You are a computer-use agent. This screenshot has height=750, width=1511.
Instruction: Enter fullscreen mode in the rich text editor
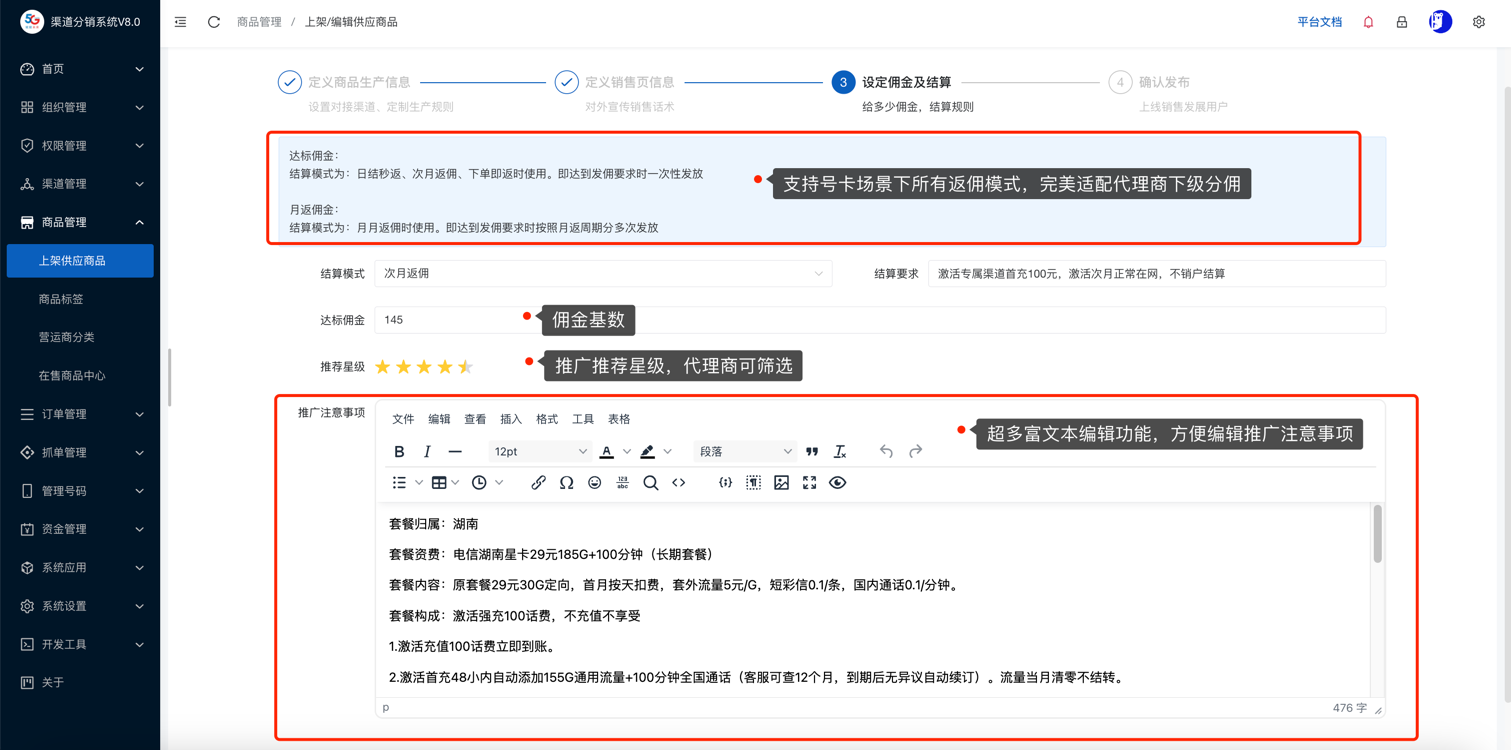pyautogui.click(x=809, y=483)
